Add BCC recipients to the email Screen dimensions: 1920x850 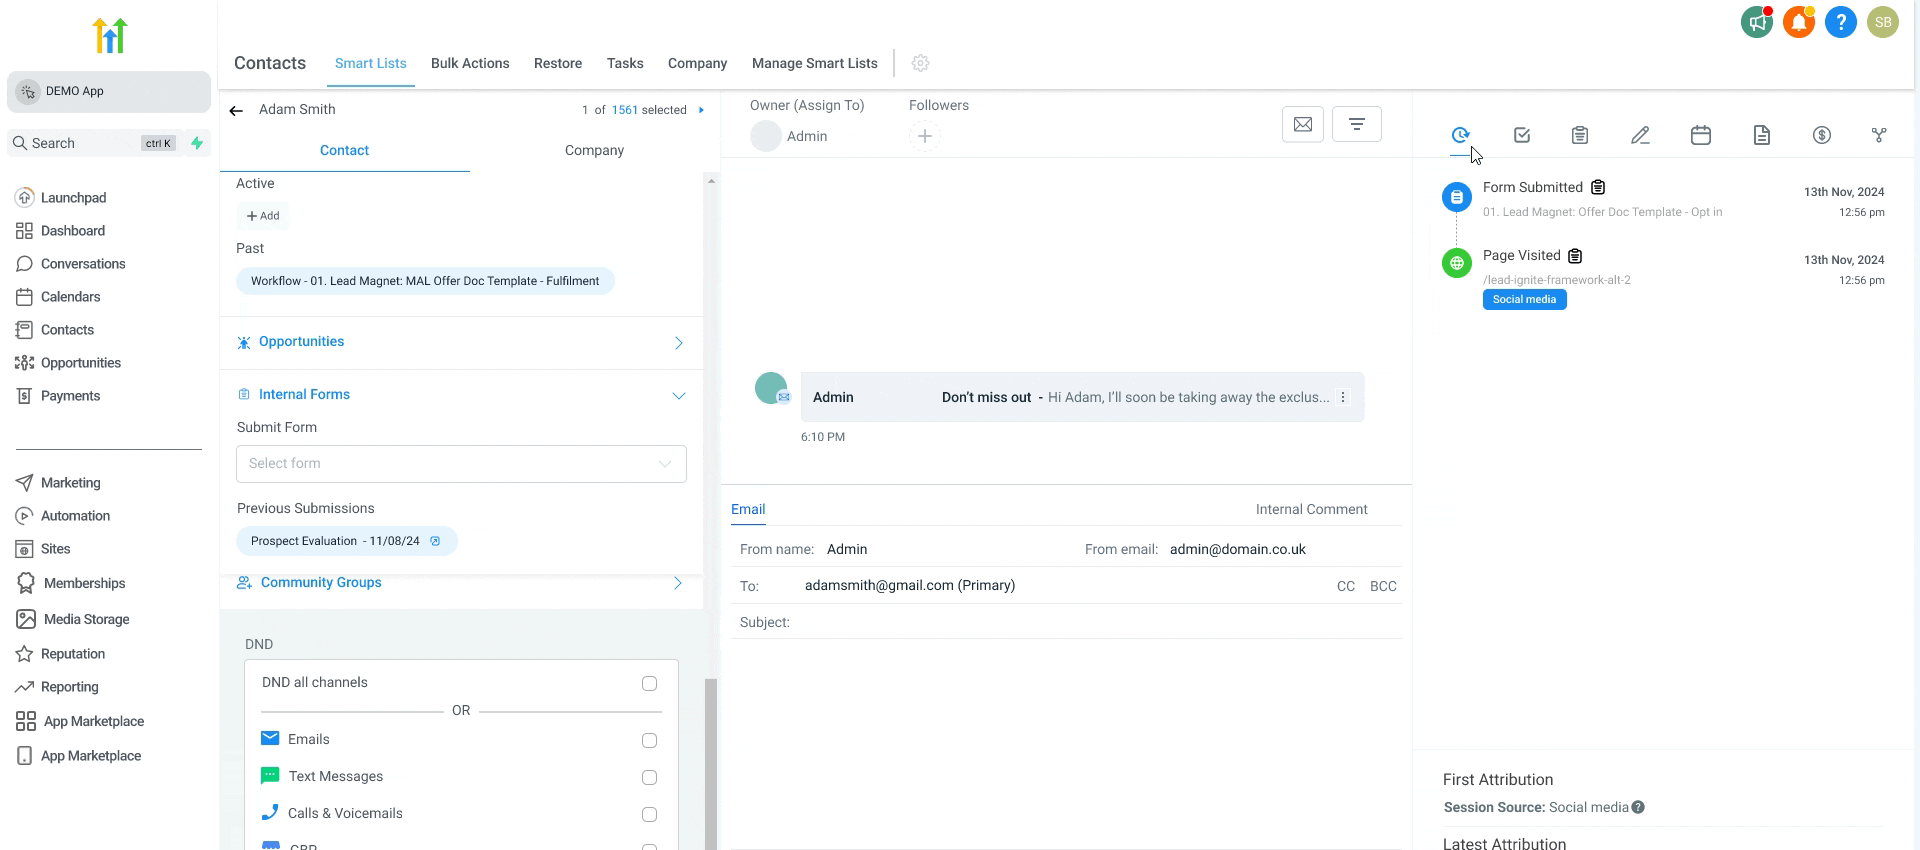[x=1383, y=586]
